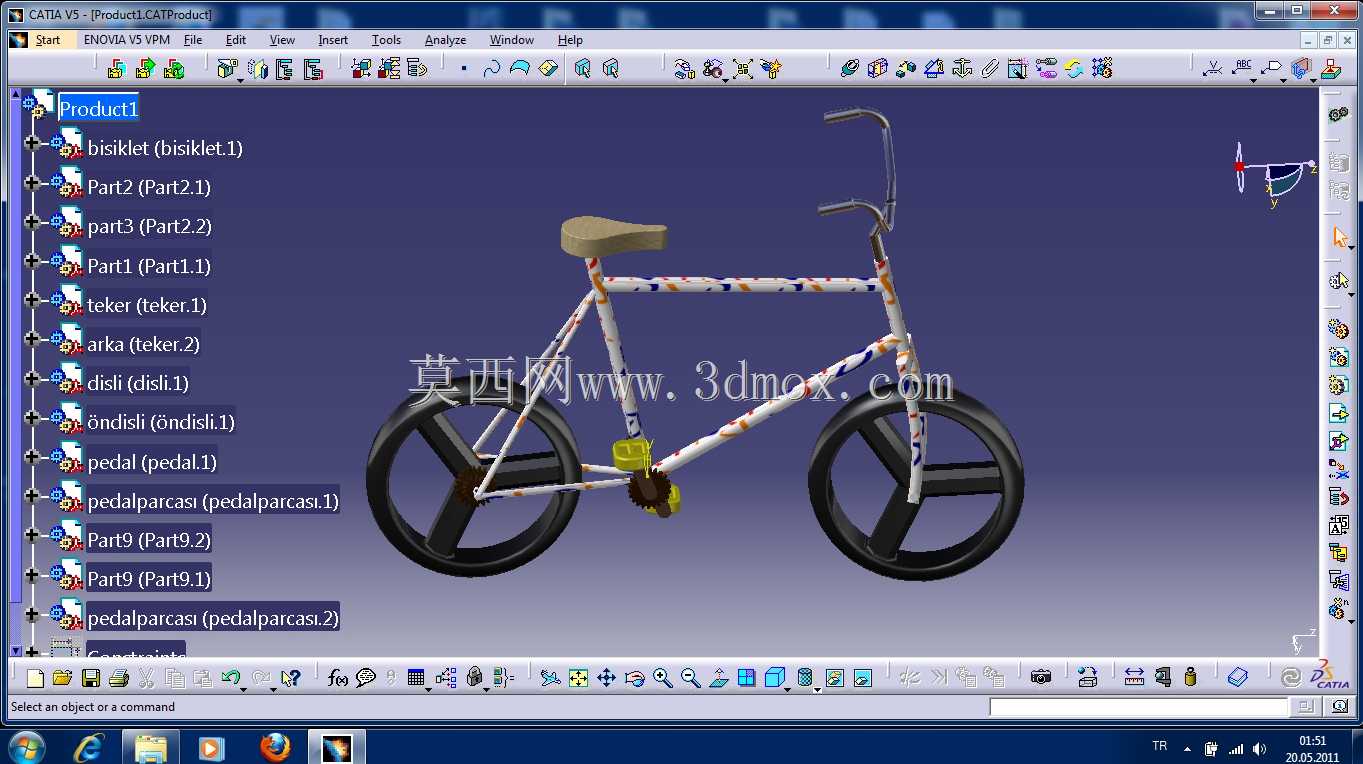Click the Fly mode airplane icon
The height and width of the screenshot is (764, 1363).
tap(550, 678)
